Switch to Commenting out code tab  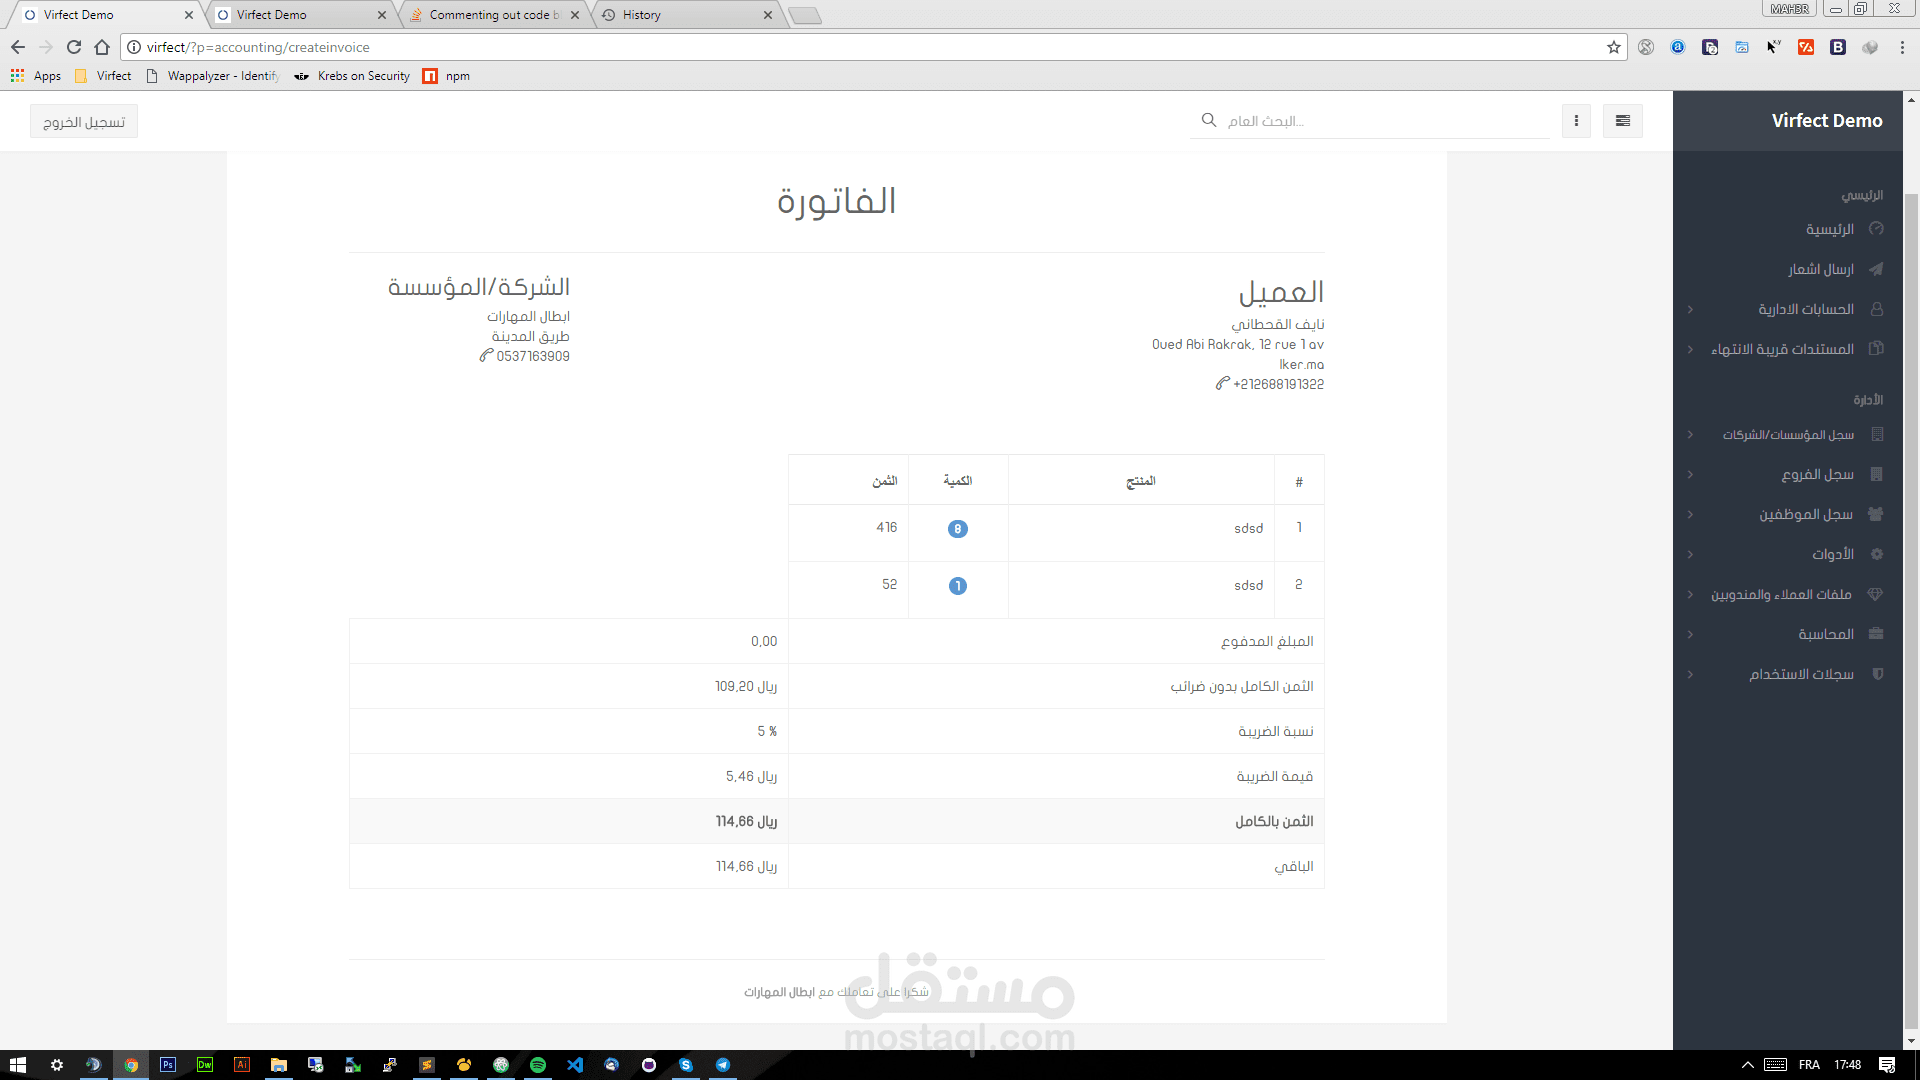pyautogui.click(x=493, y=15)
